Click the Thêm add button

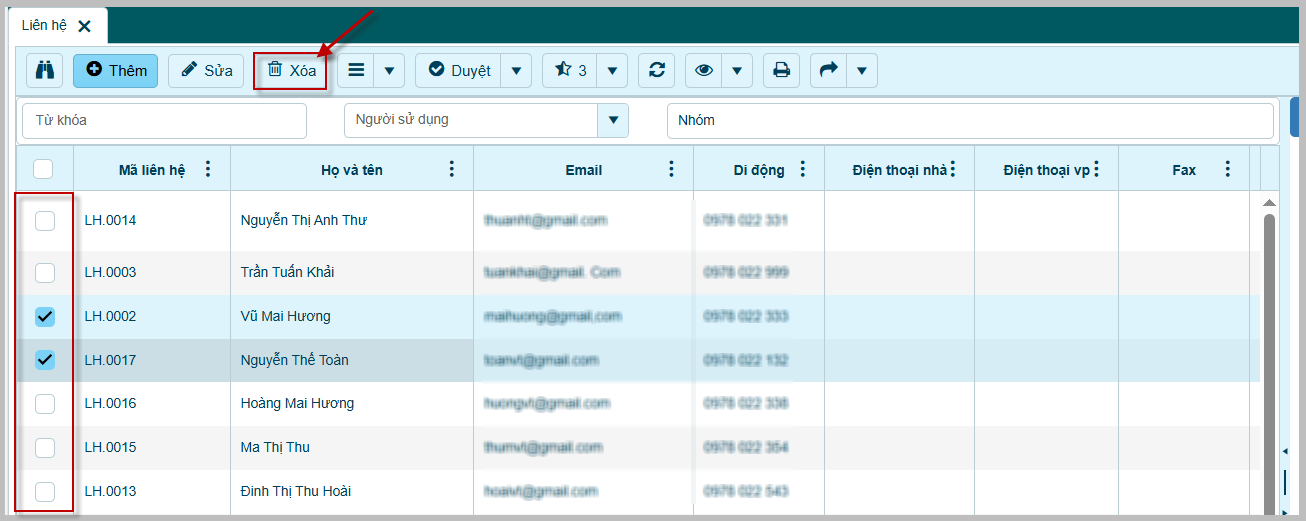[x=116, y=71]
